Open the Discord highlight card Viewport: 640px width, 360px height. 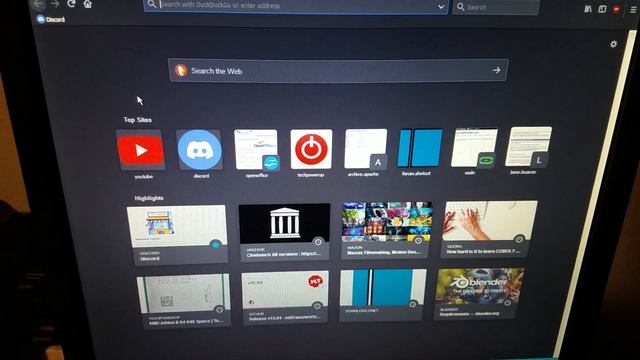[177, 235]
